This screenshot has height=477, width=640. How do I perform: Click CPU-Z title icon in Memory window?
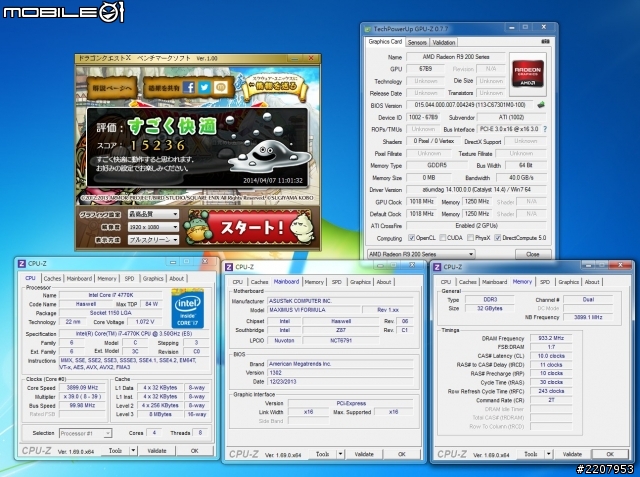[437, 267]
